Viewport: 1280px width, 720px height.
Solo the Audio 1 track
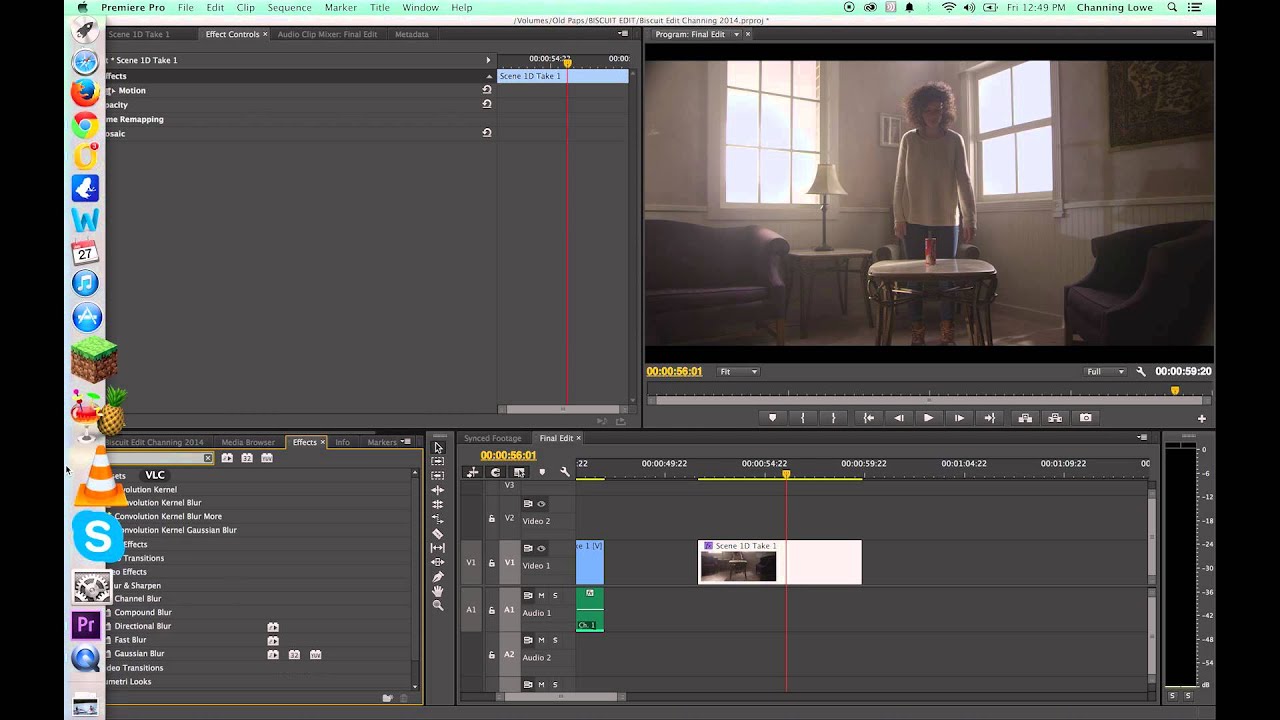click(x=555, y=596)
